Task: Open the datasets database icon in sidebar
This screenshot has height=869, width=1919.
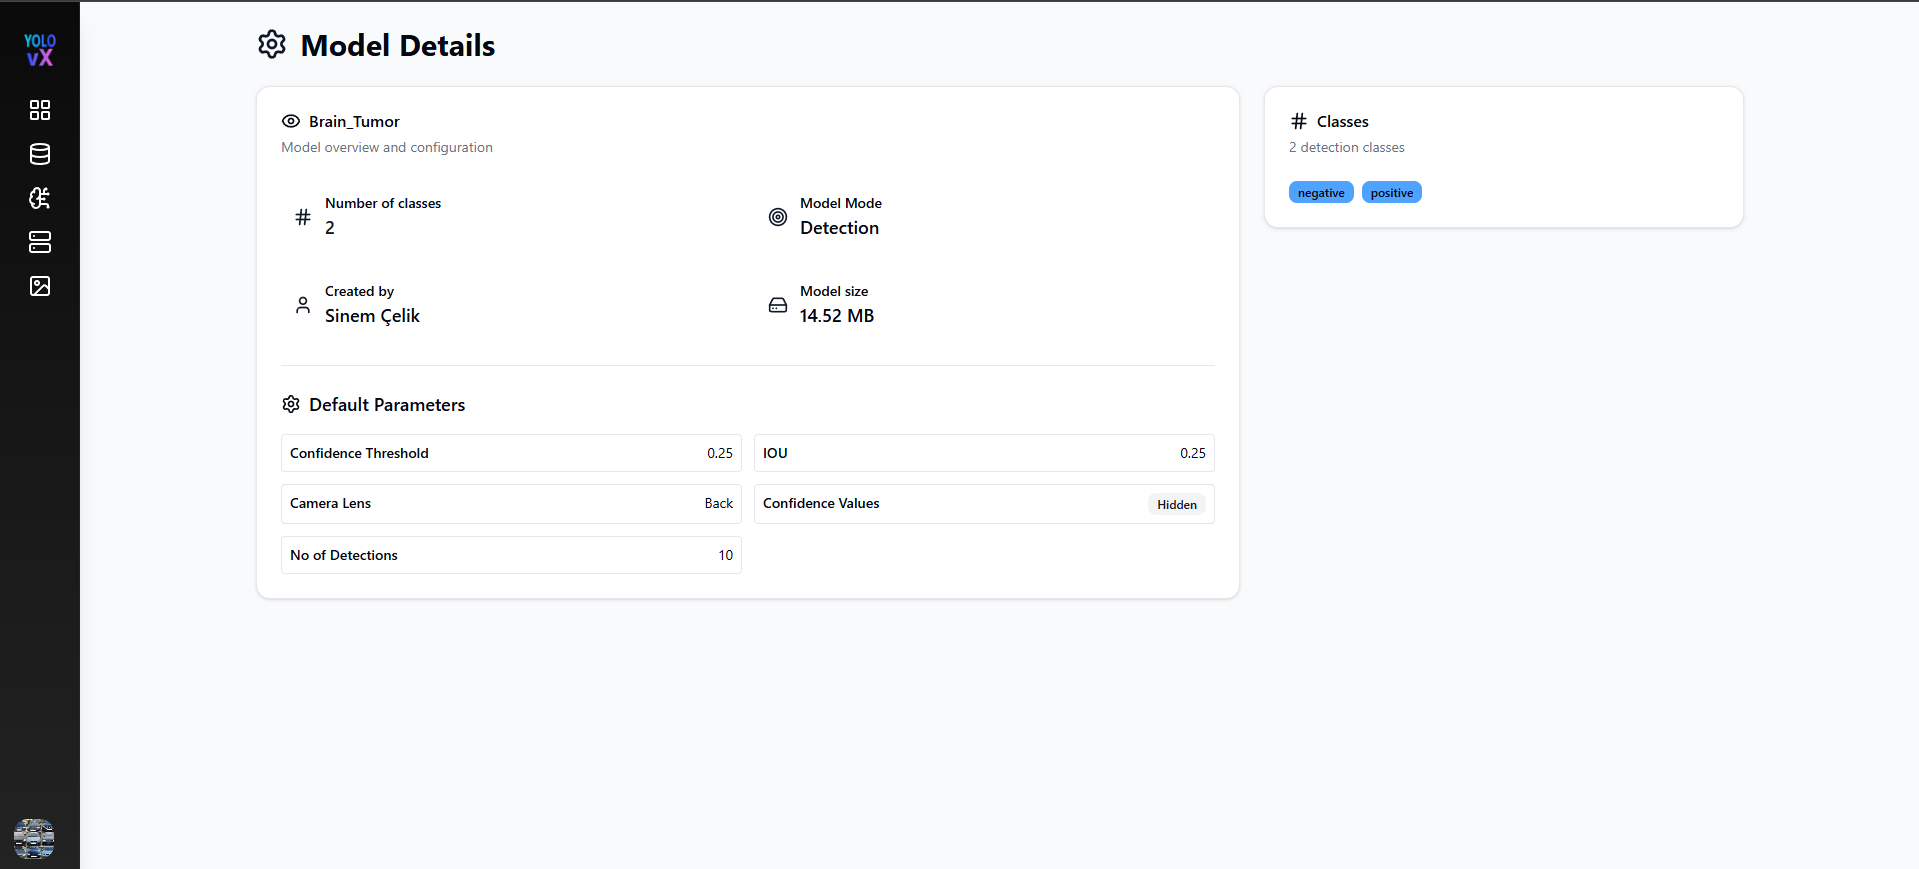Action: pyautogui.click(x=40, y=154)
